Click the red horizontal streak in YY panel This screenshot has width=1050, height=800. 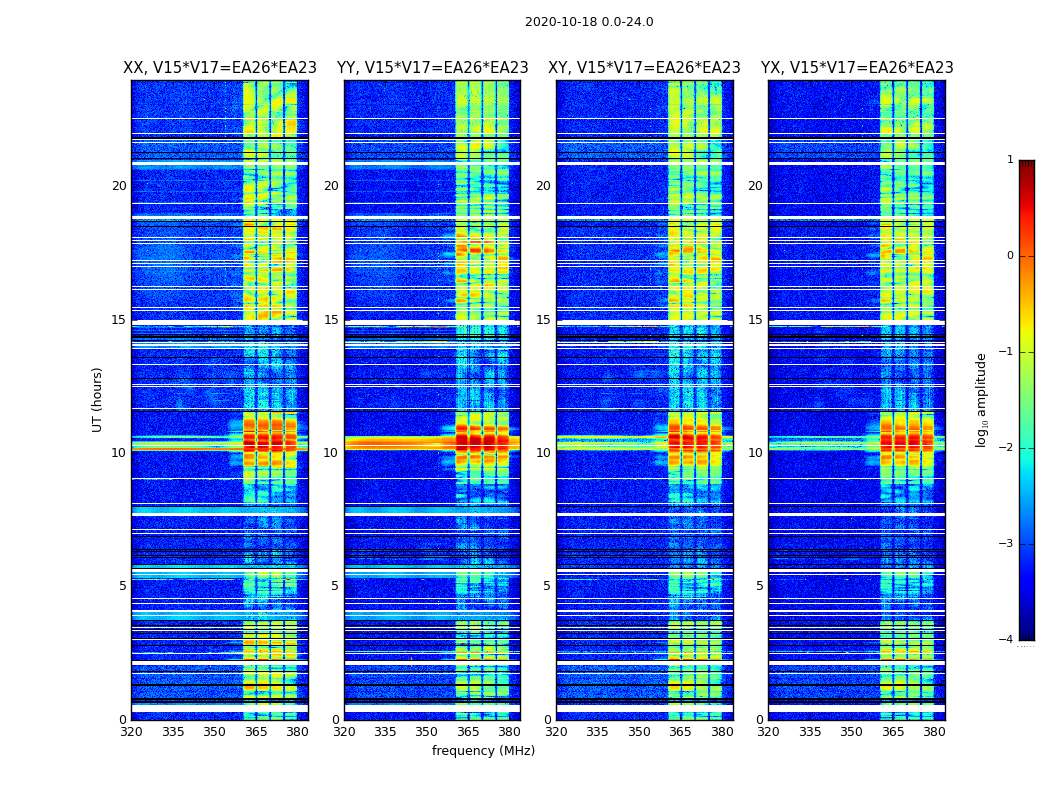click(x=400, y=443)
